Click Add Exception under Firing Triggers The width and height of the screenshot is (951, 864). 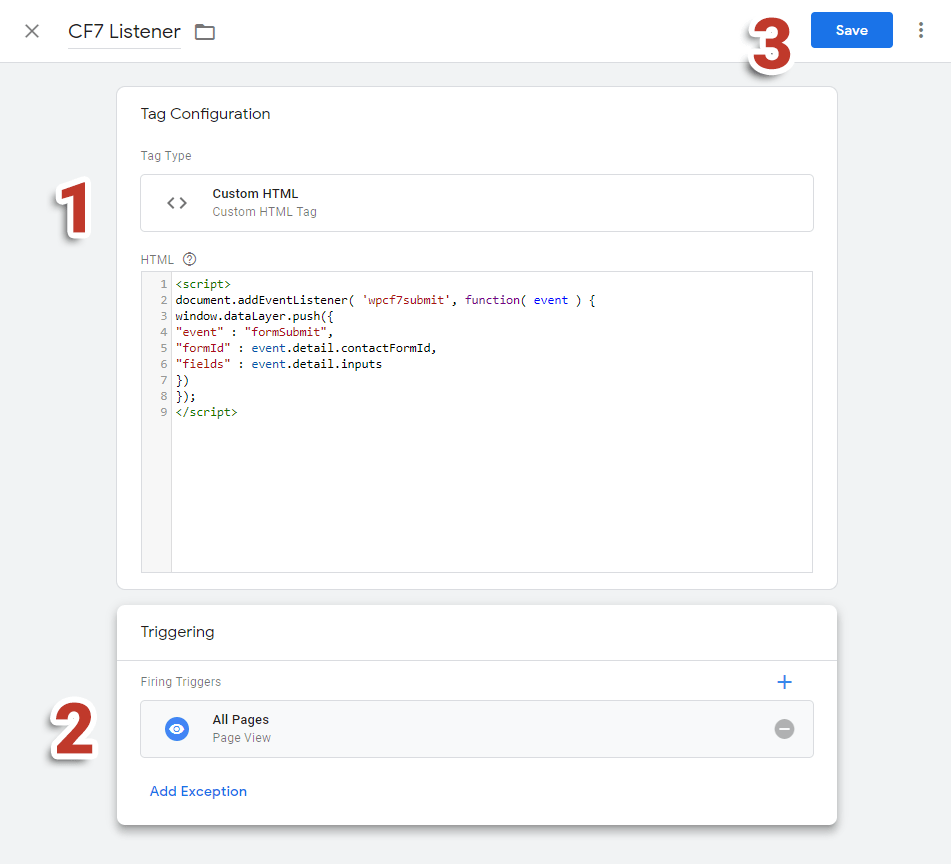pos(198,791)
